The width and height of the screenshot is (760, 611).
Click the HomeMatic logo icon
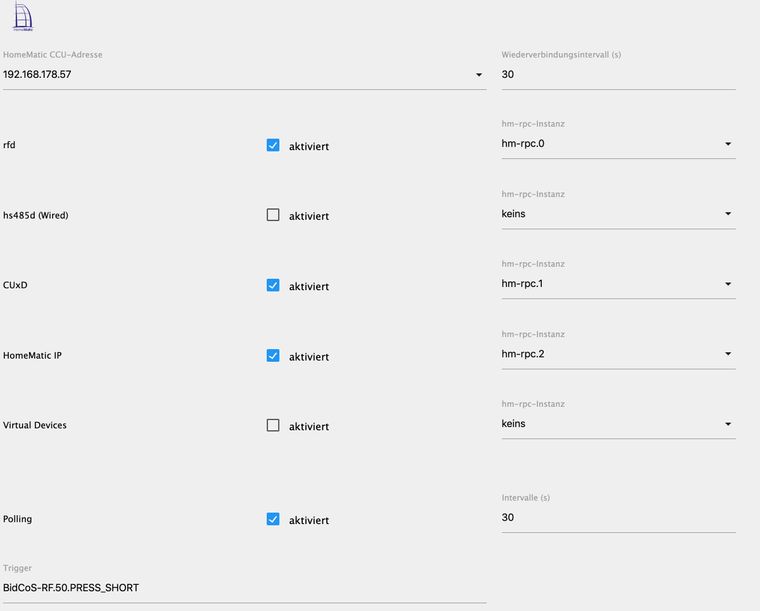(x=22, y=18)
